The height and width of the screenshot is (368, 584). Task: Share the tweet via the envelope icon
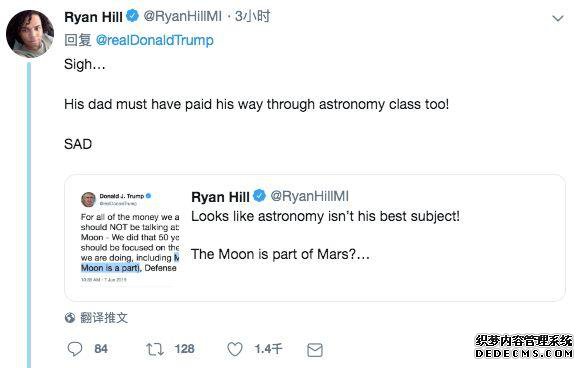[315, 350]
